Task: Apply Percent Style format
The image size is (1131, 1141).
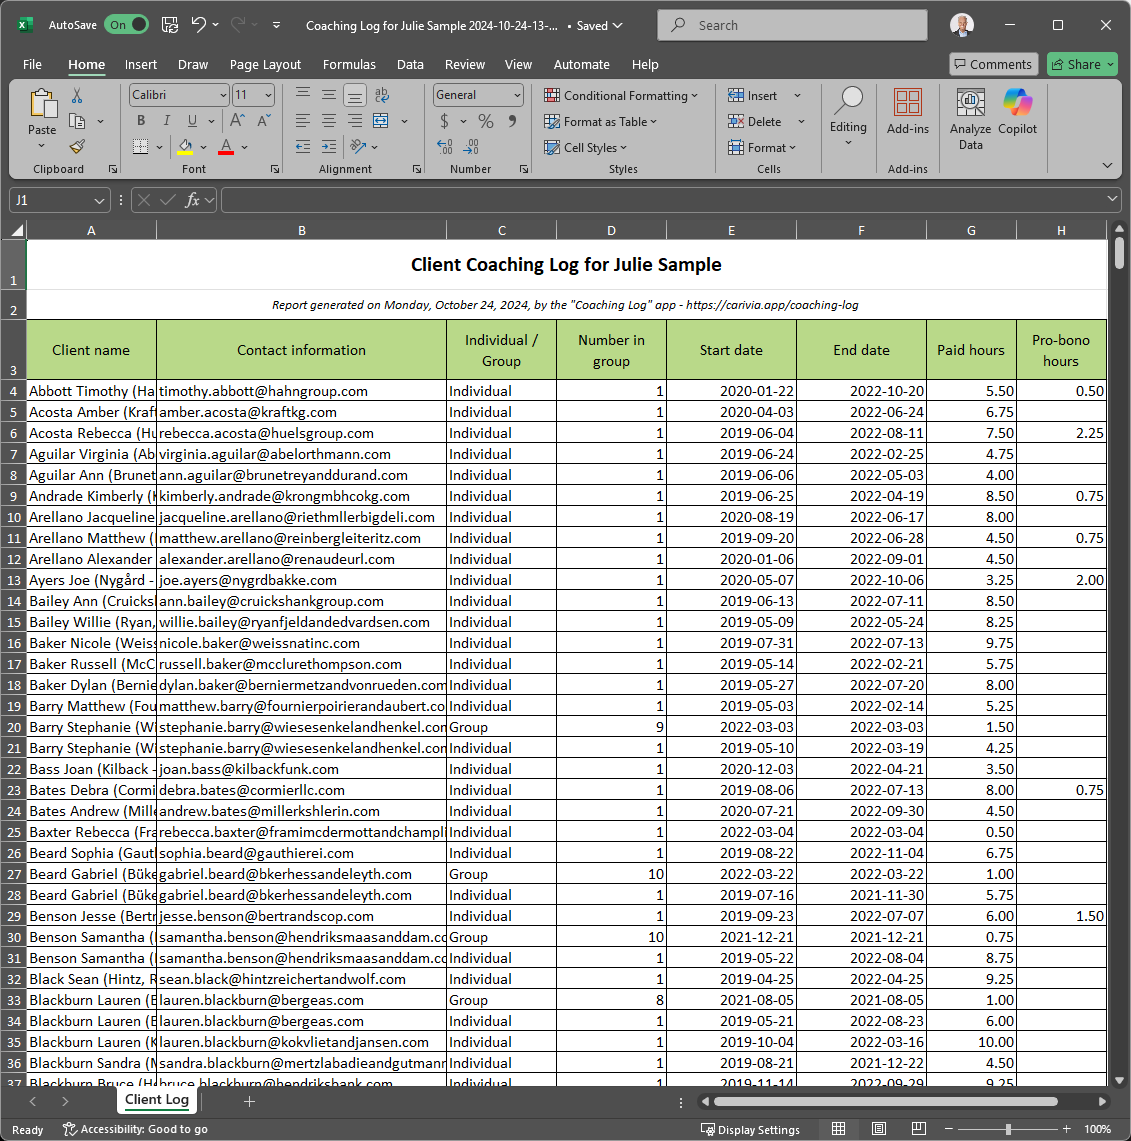Action: point(485,121)
